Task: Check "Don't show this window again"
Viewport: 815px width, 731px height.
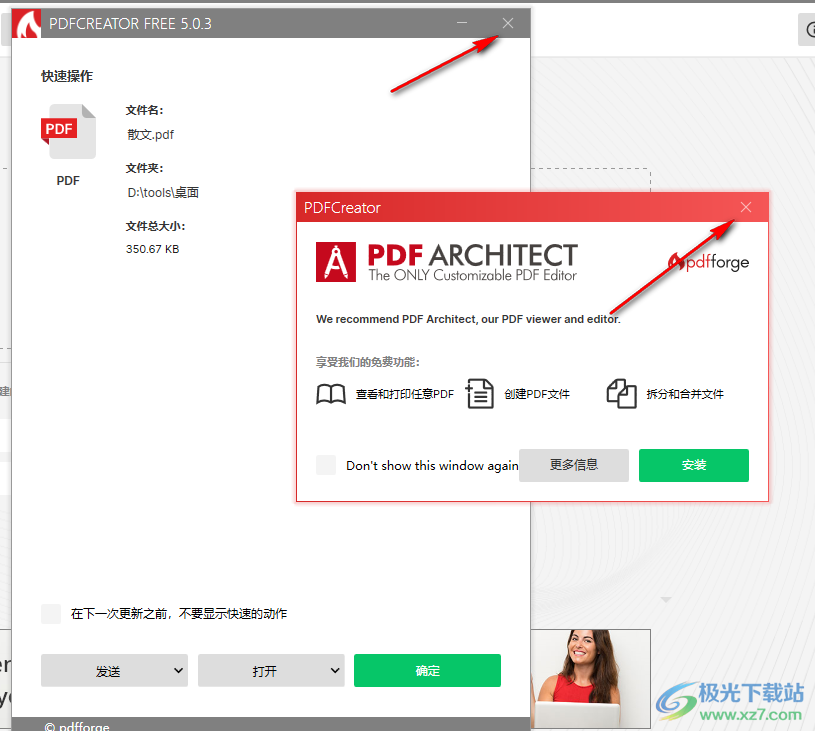Action: point(326,465)
